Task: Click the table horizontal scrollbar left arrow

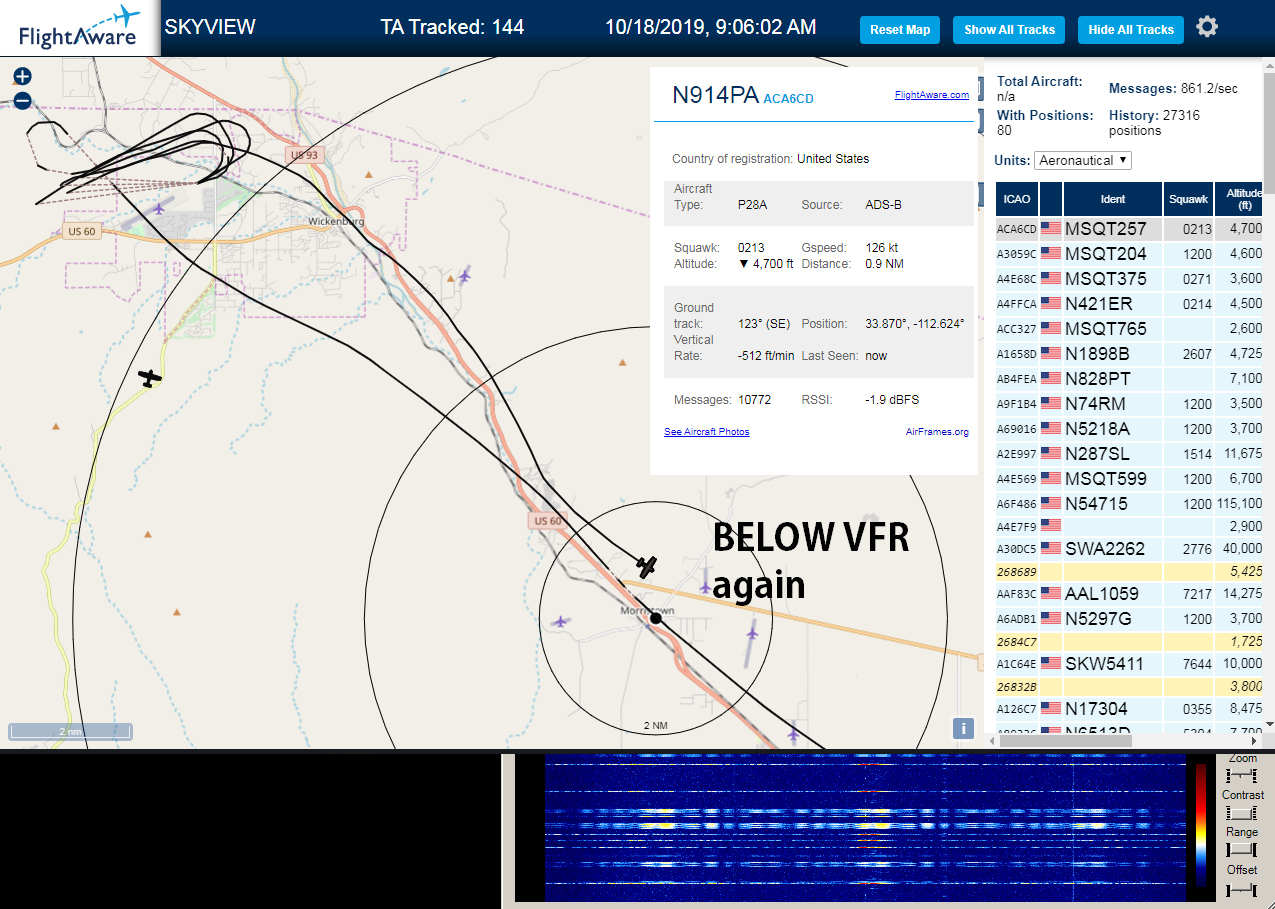Action: coord(992,740)
